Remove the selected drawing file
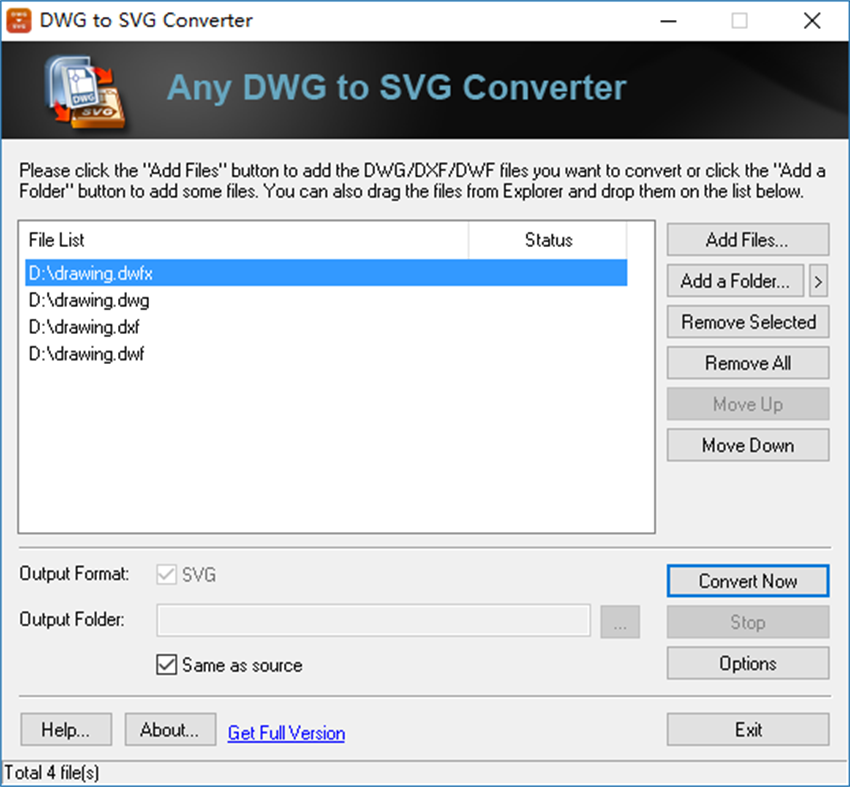 coord(747,322)
